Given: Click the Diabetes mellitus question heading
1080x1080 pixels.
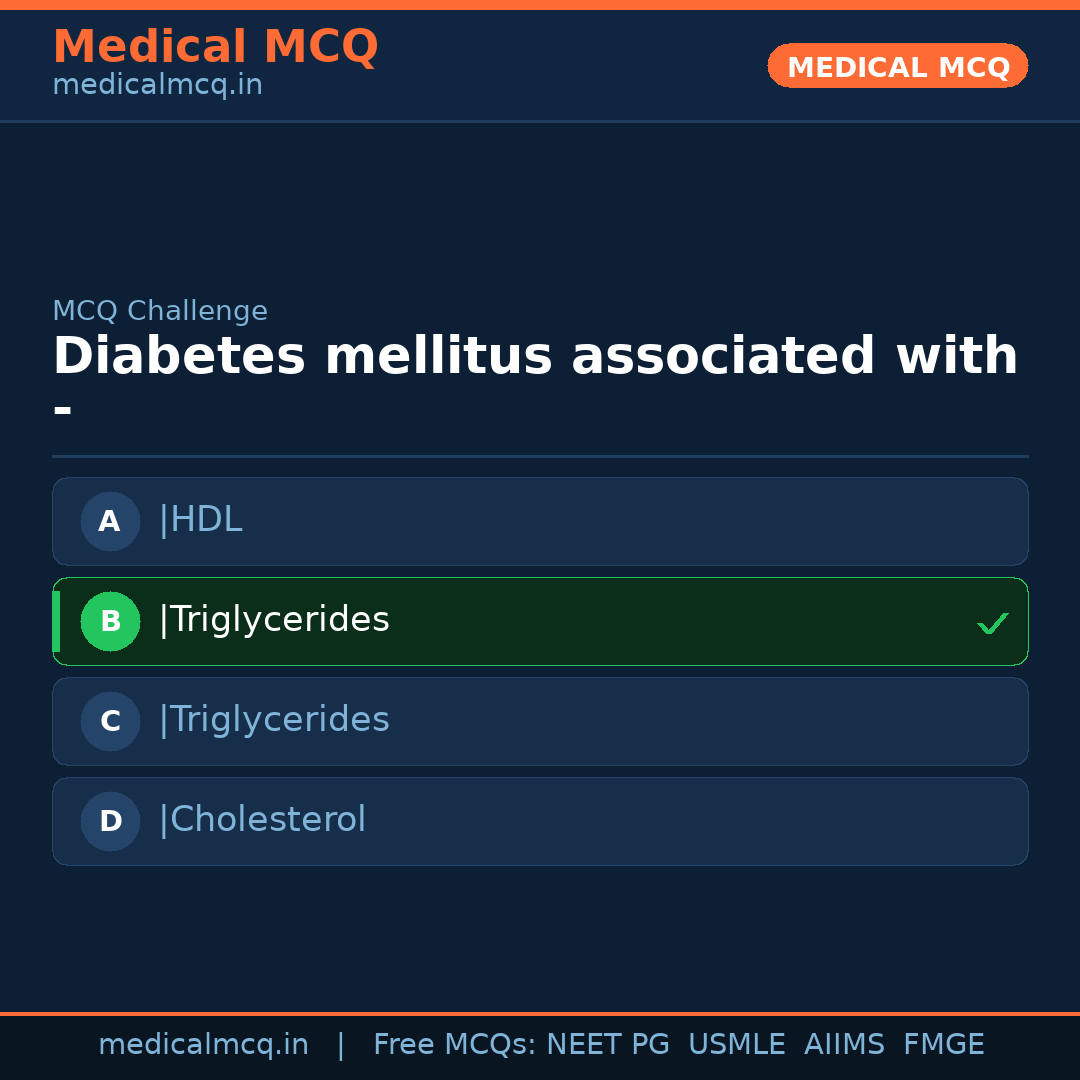Looking at the screenshot, I should pos(535,357).
